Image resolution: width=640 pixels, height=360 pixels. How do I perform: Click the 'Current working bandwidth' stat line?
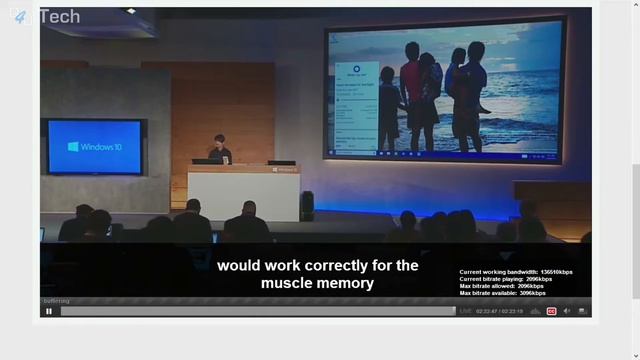tap(516, 272)
